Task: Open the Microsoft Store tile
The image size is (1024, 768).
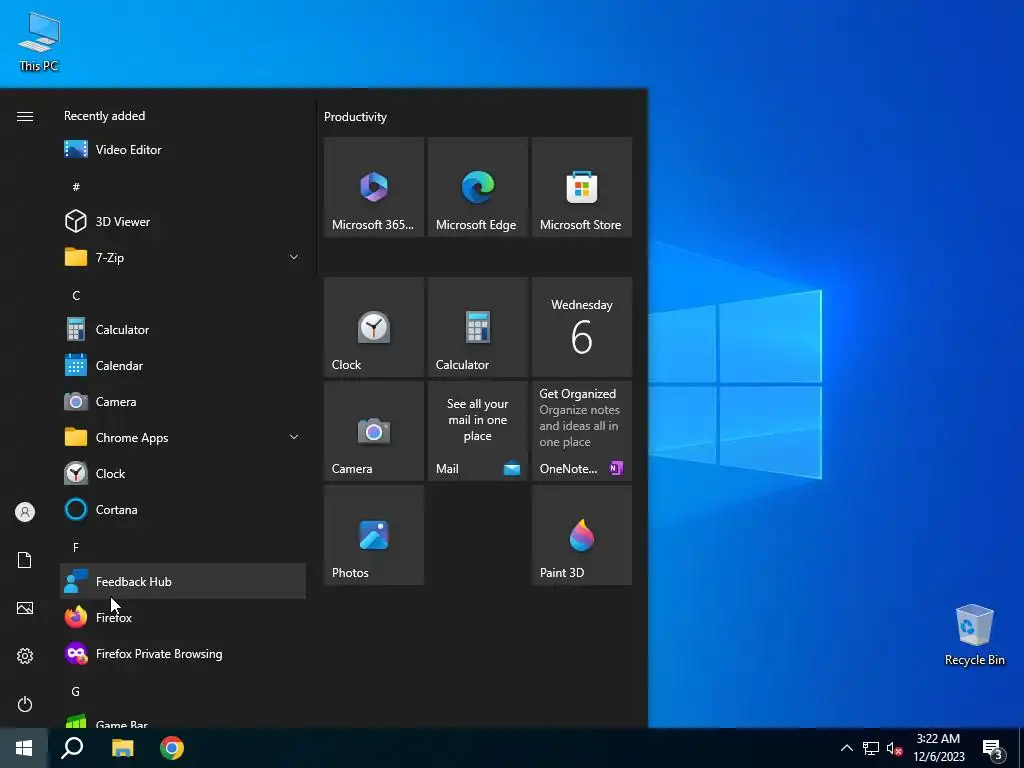Action: pos(582,187)
